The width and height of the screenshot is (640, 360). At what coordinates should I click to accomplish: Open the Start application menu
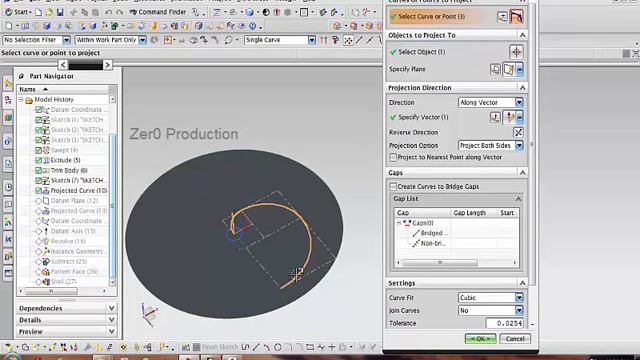tap(18, 12)
